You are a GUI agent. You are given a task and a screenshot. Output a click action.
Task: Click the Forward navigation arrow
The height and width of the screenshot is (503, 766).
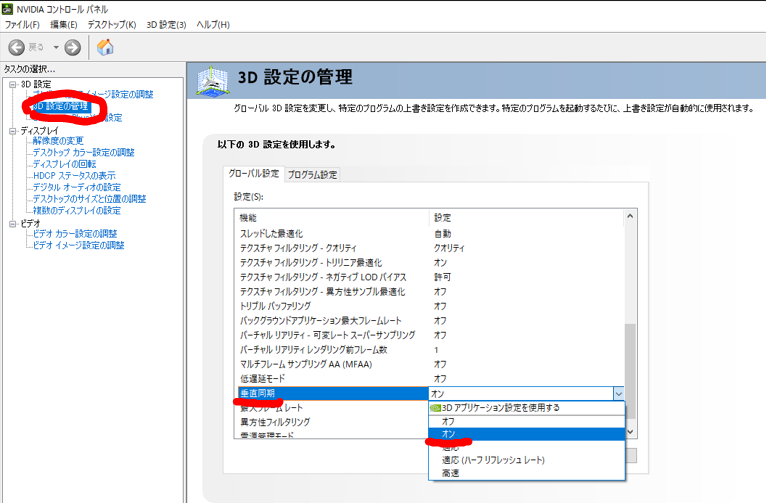tap(72, 47)
